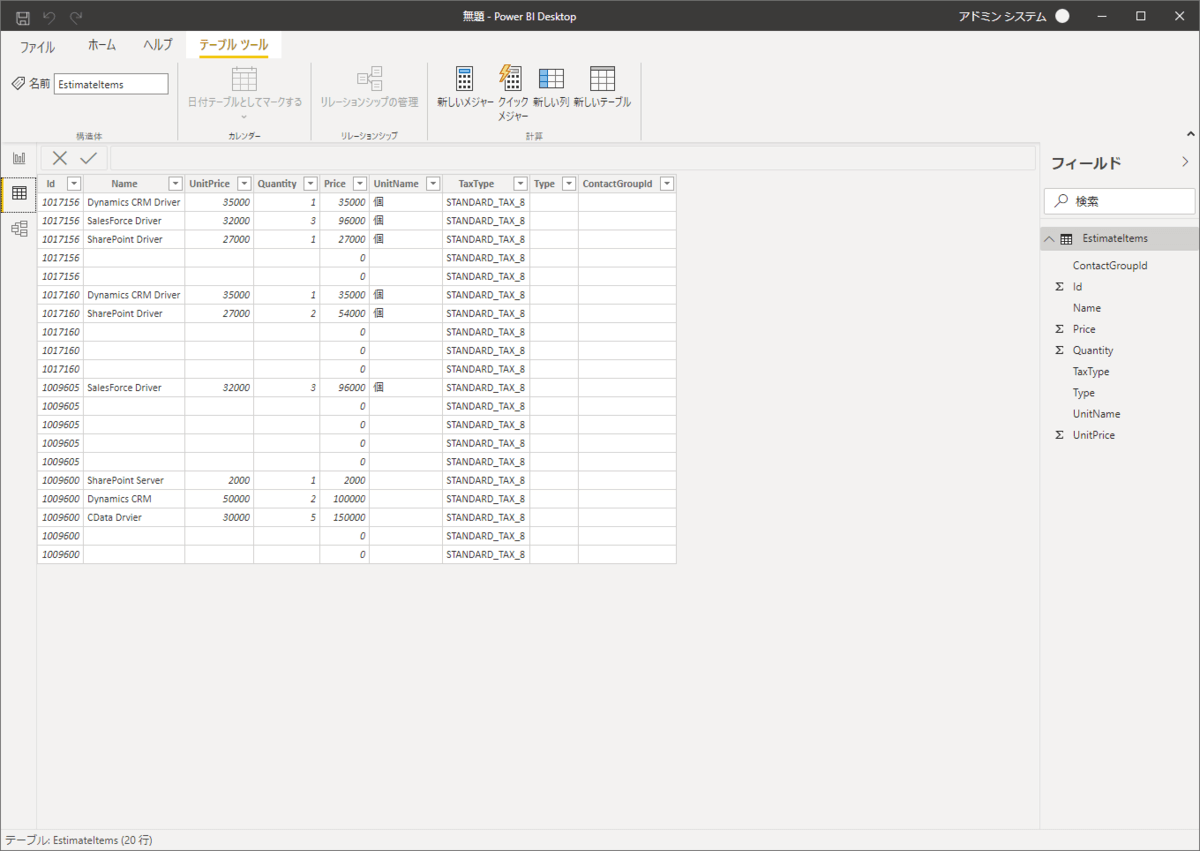Open Price column filter dropdown

[x=360, y=184]
